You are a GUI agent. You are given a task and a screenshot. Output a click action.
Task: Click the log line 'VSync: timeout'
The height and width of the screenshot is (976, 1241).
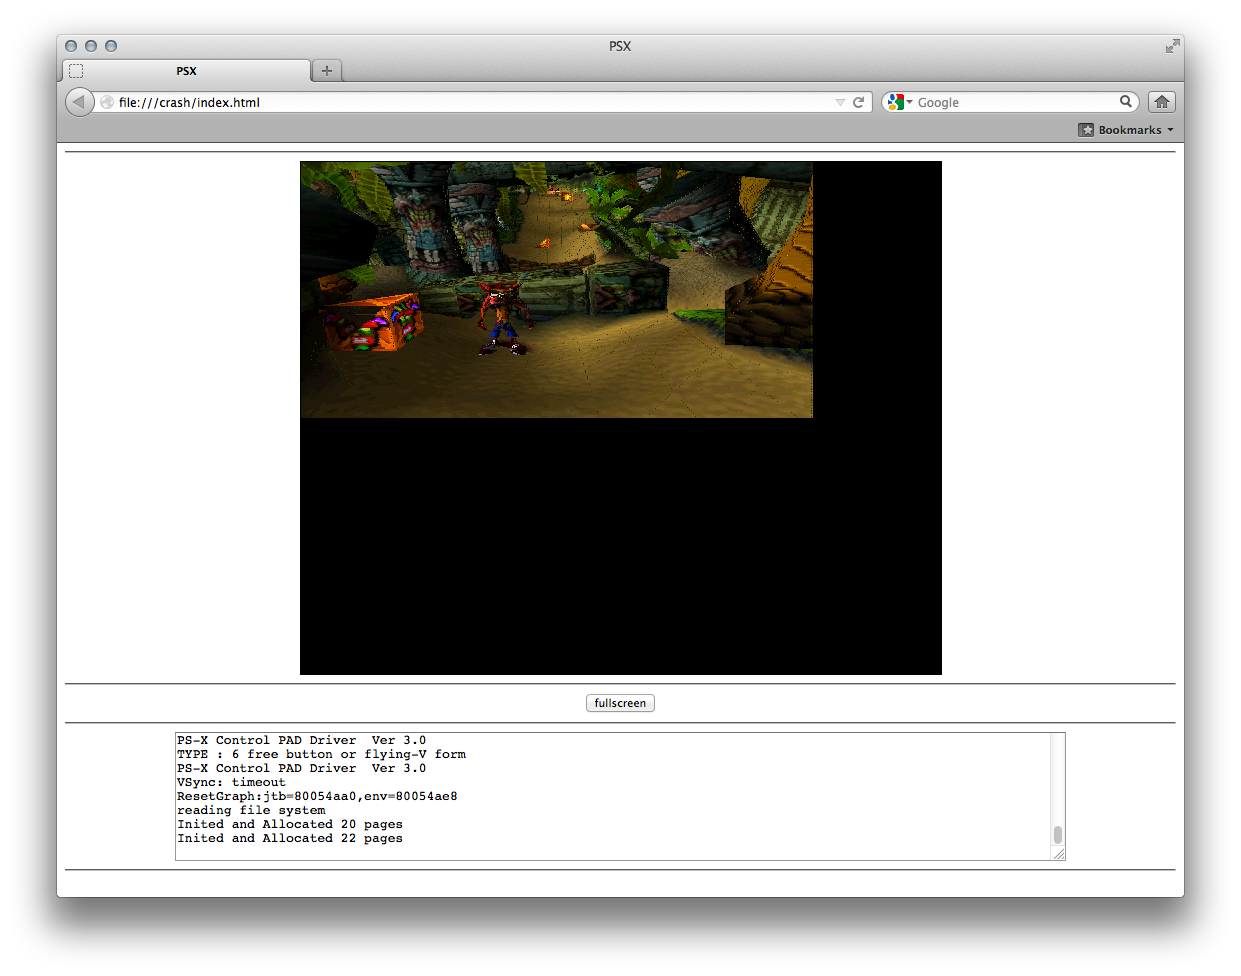pyautogui.click(x=231, y=783)
